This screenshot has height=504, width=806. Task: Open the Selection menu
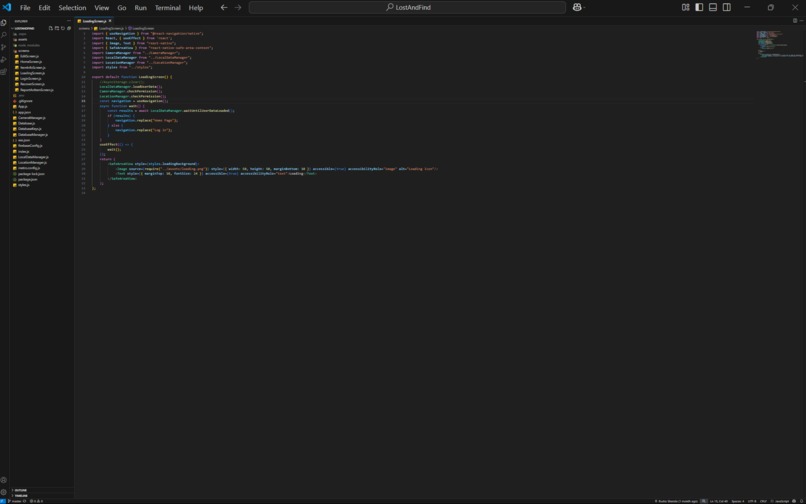[x=72, y=8]
